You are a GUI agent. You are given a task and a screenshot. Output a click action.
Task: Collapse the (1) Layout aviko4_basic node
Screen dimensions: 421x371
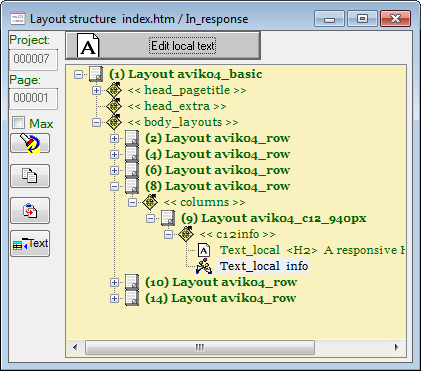pyautogui.click(x=78, y=74)
